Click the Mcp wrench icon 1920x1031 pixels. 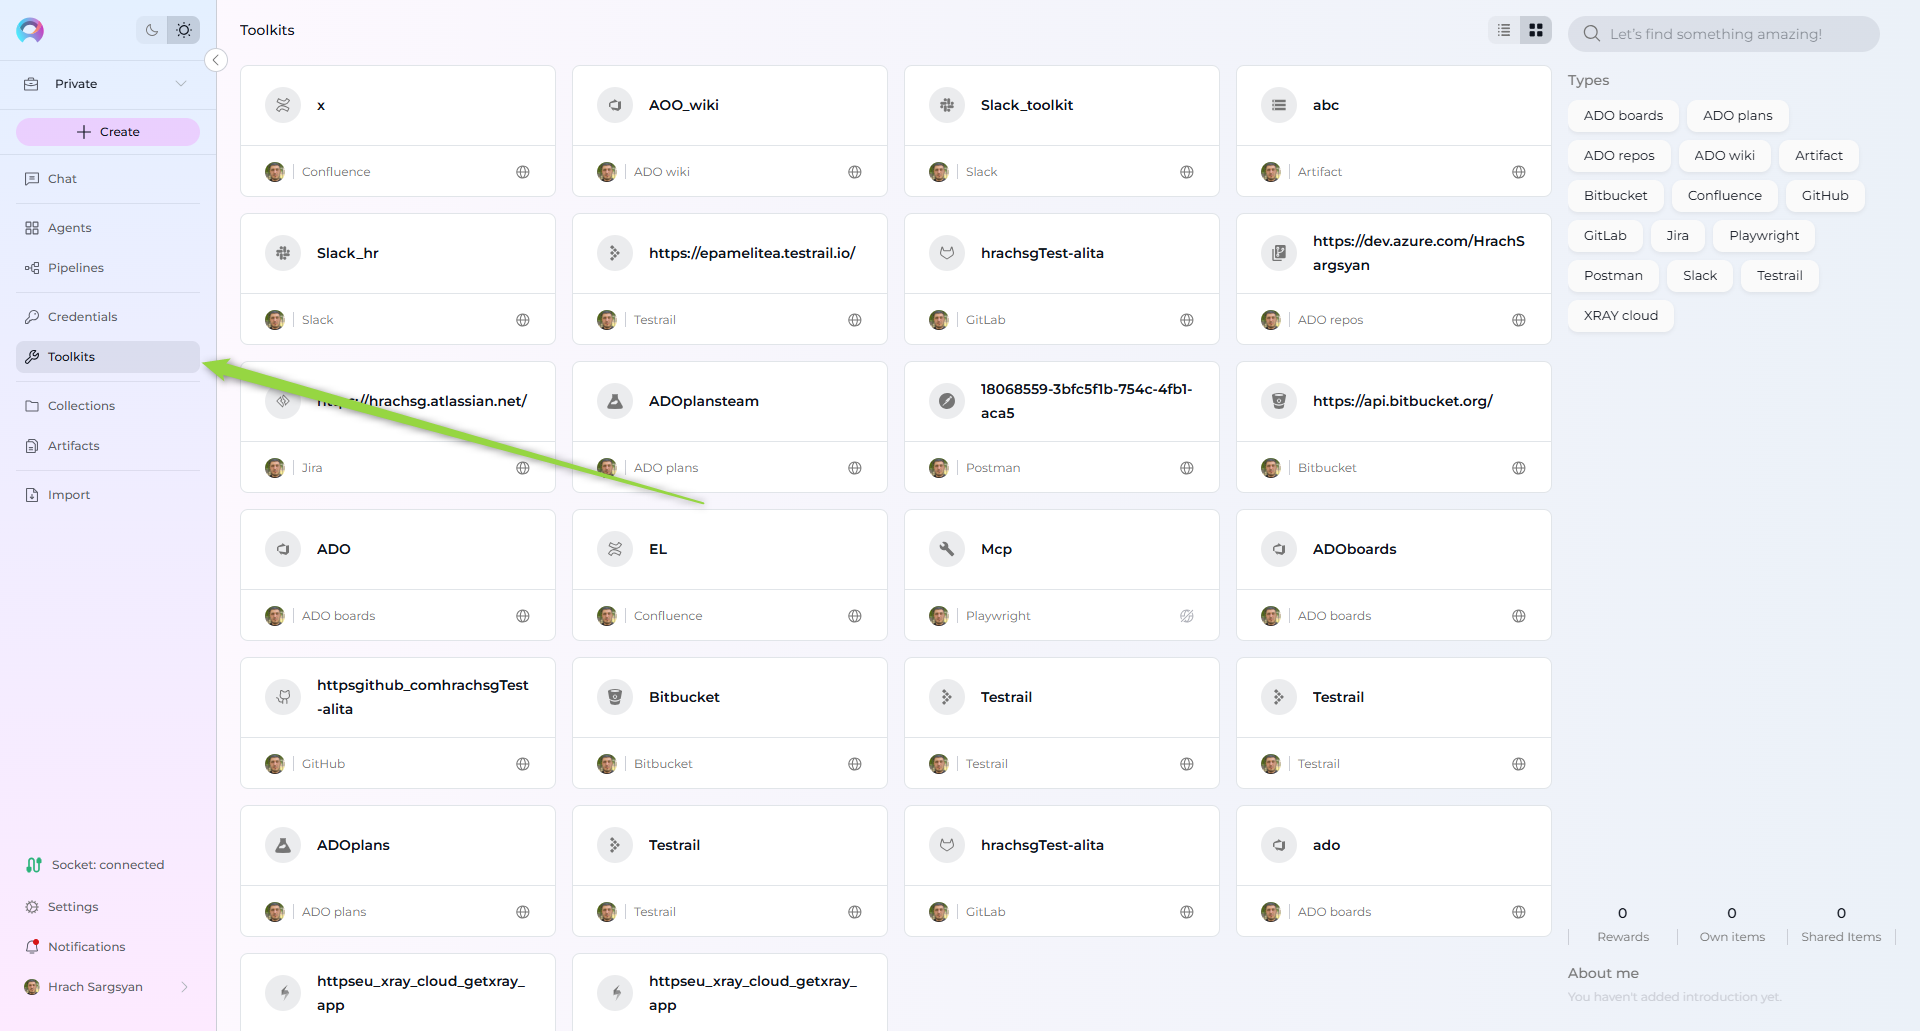[947, 549]
